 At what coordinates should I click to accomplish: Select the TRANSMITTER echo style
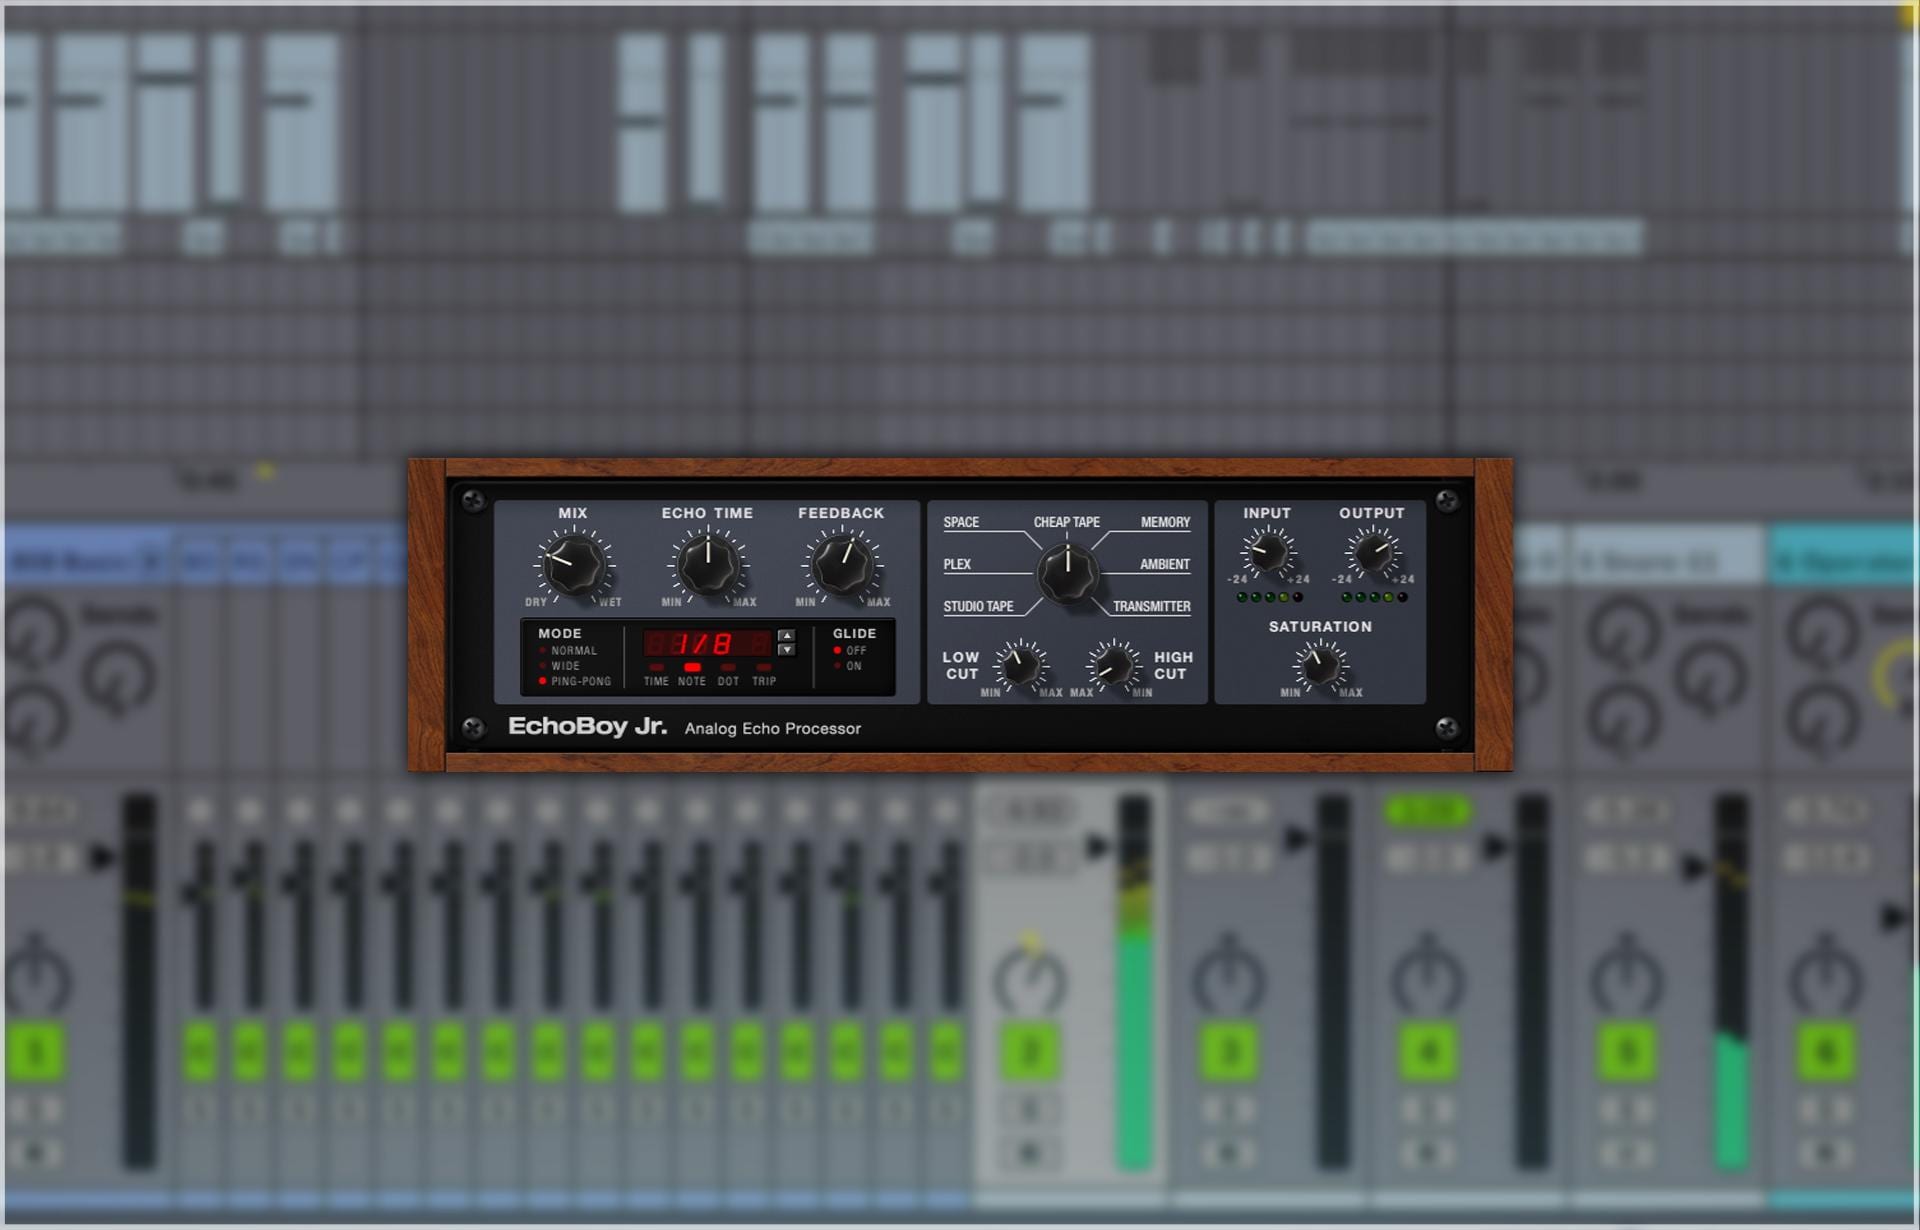1151,606
